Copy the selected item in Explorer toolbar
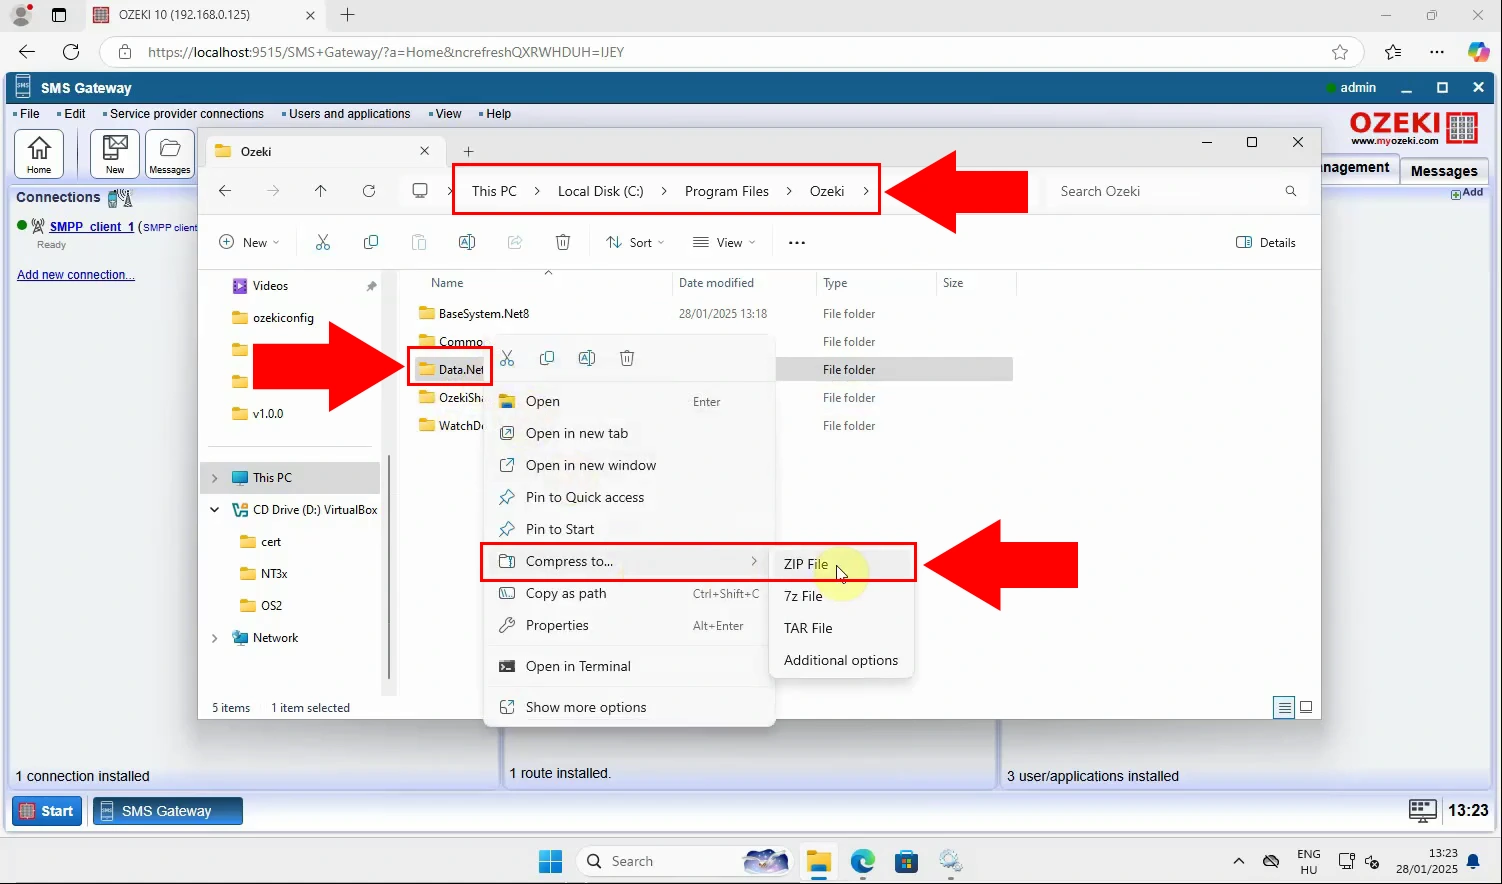 click(x=371, y=242)
